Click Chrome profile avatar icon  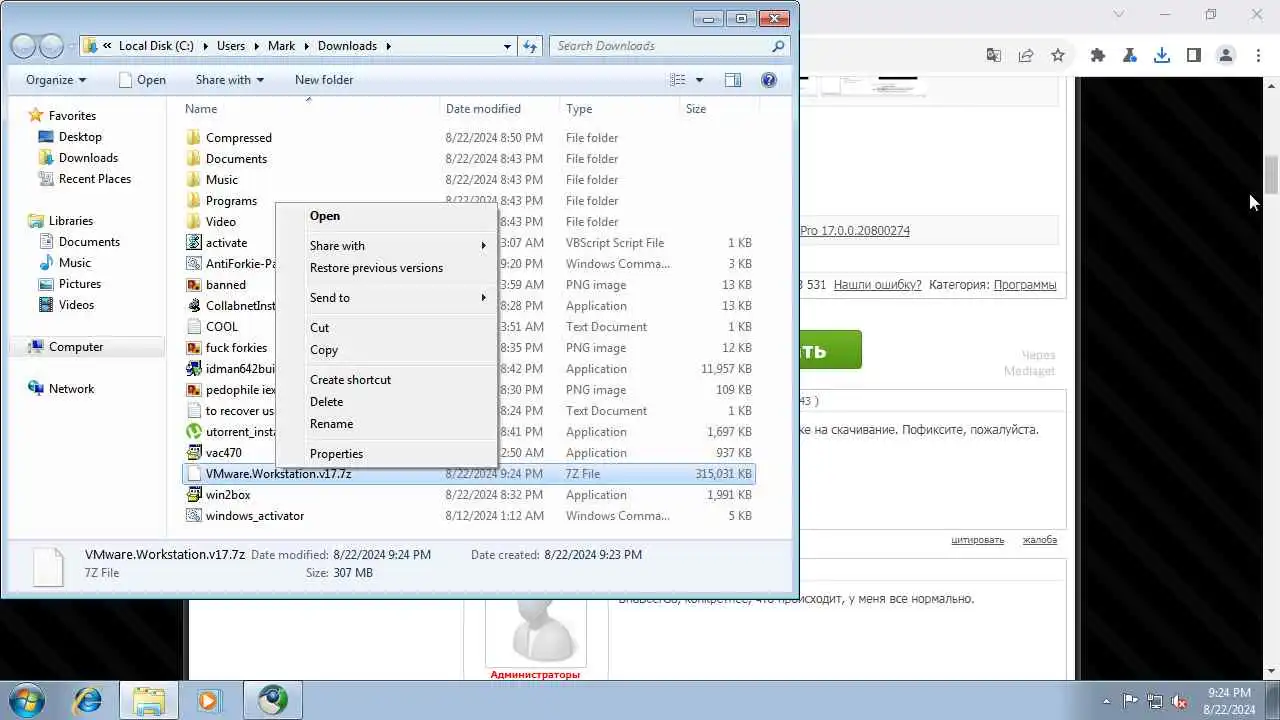coord(1226,56)
